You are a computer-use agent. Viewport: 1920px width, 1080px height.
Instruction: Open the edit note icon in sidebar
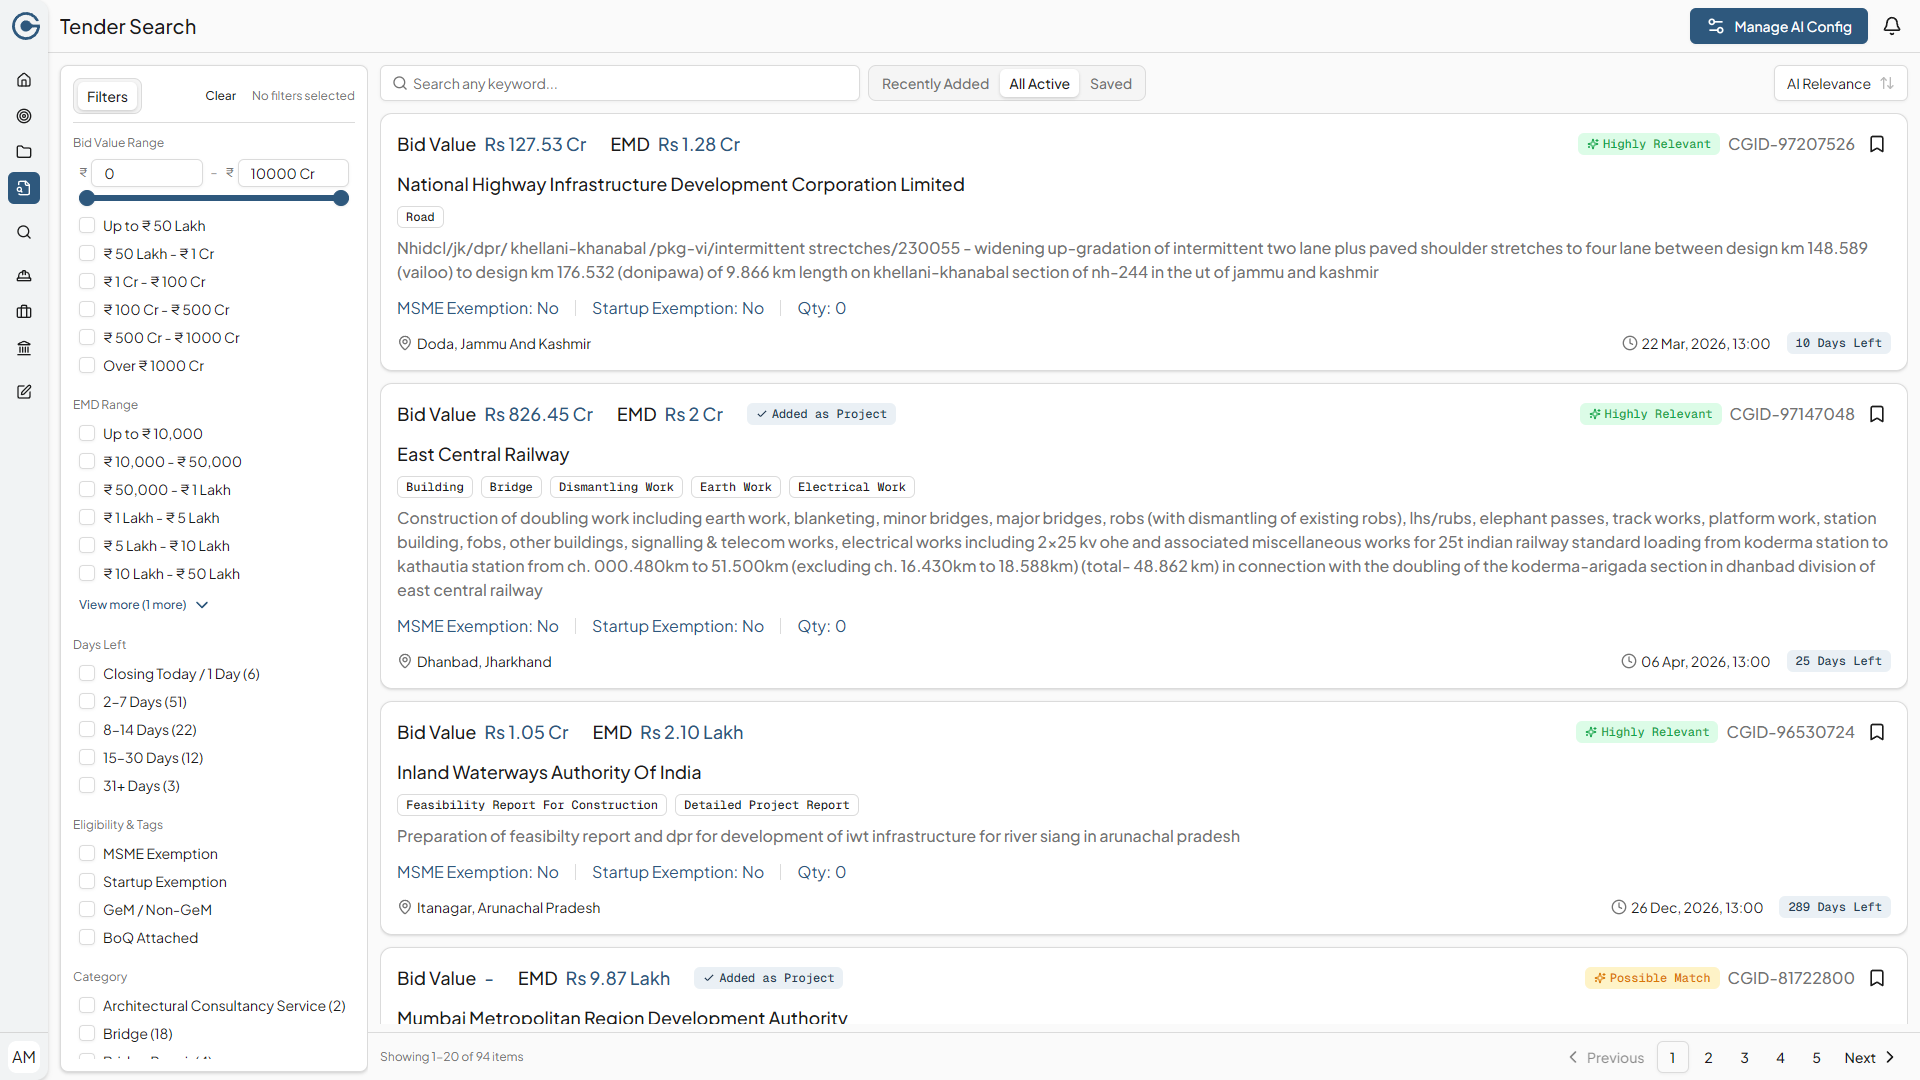[x=24, y=392]
